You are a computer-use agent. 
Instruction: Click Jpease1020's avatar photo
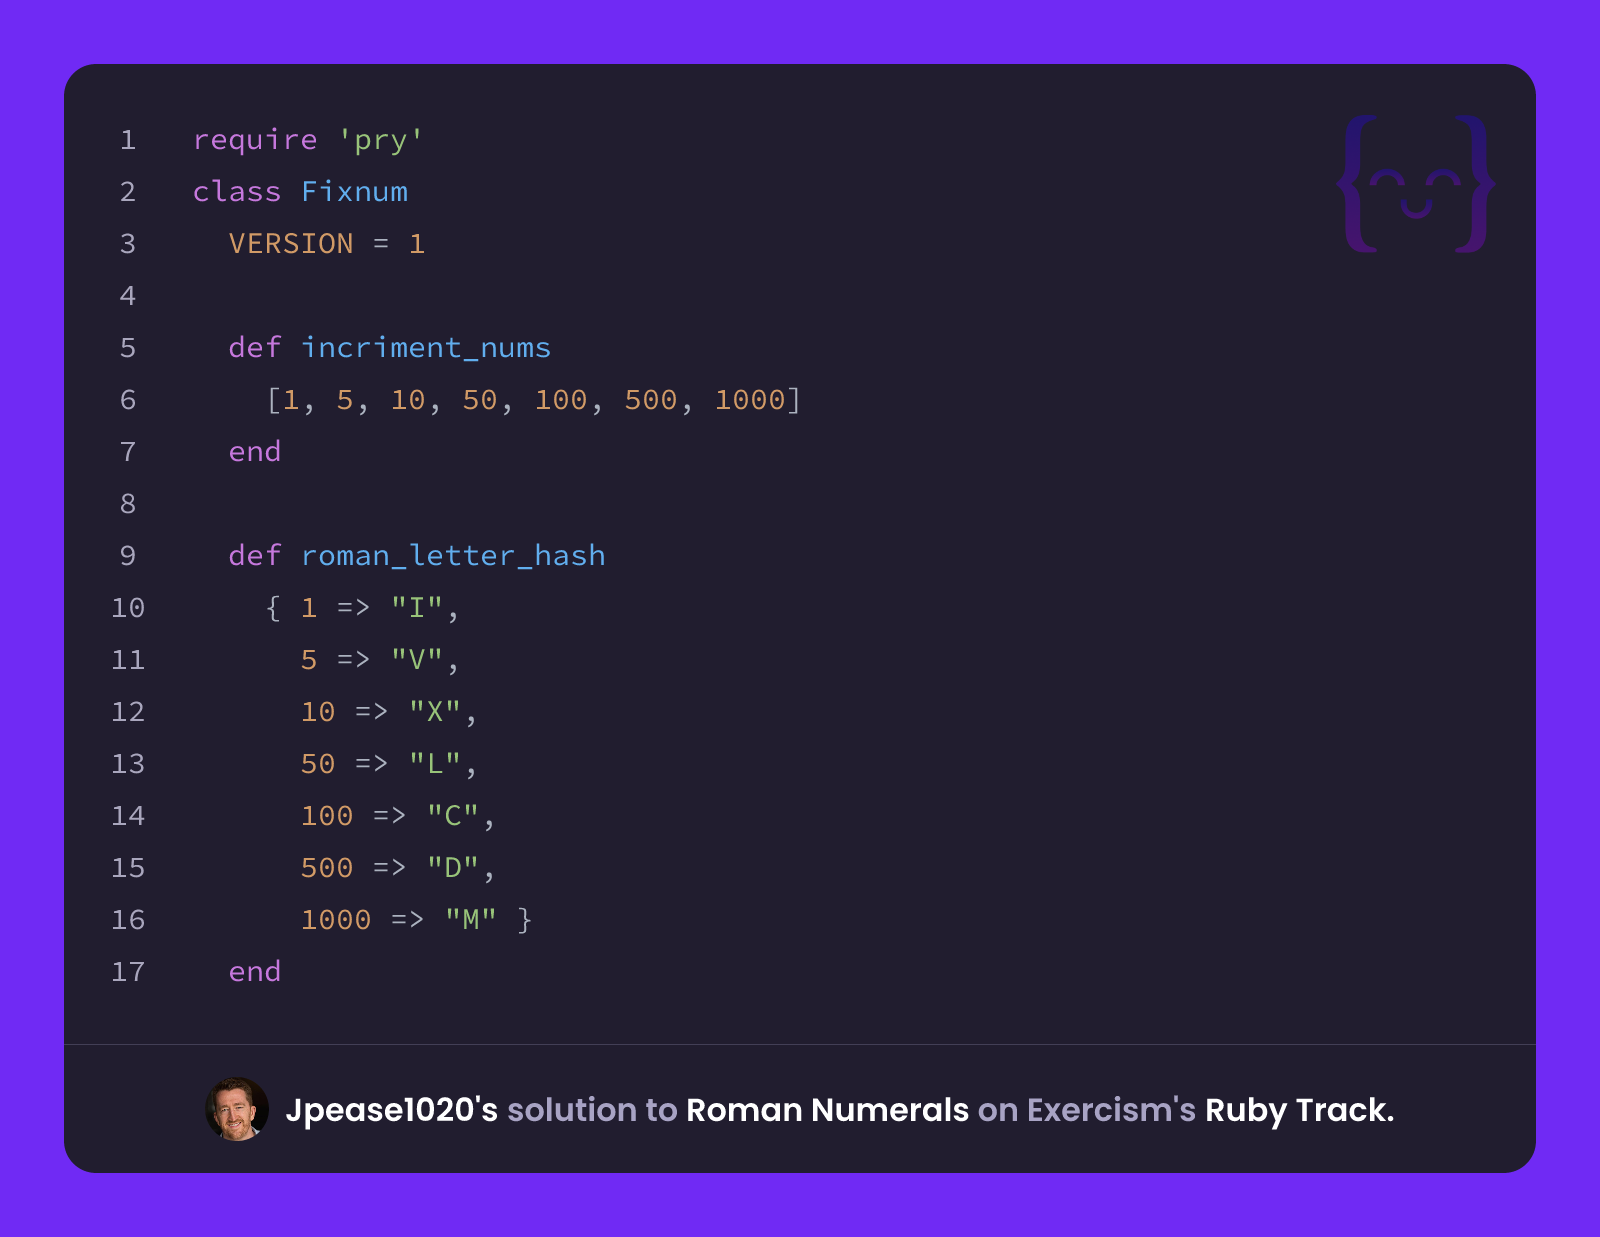click(237, 1109)
